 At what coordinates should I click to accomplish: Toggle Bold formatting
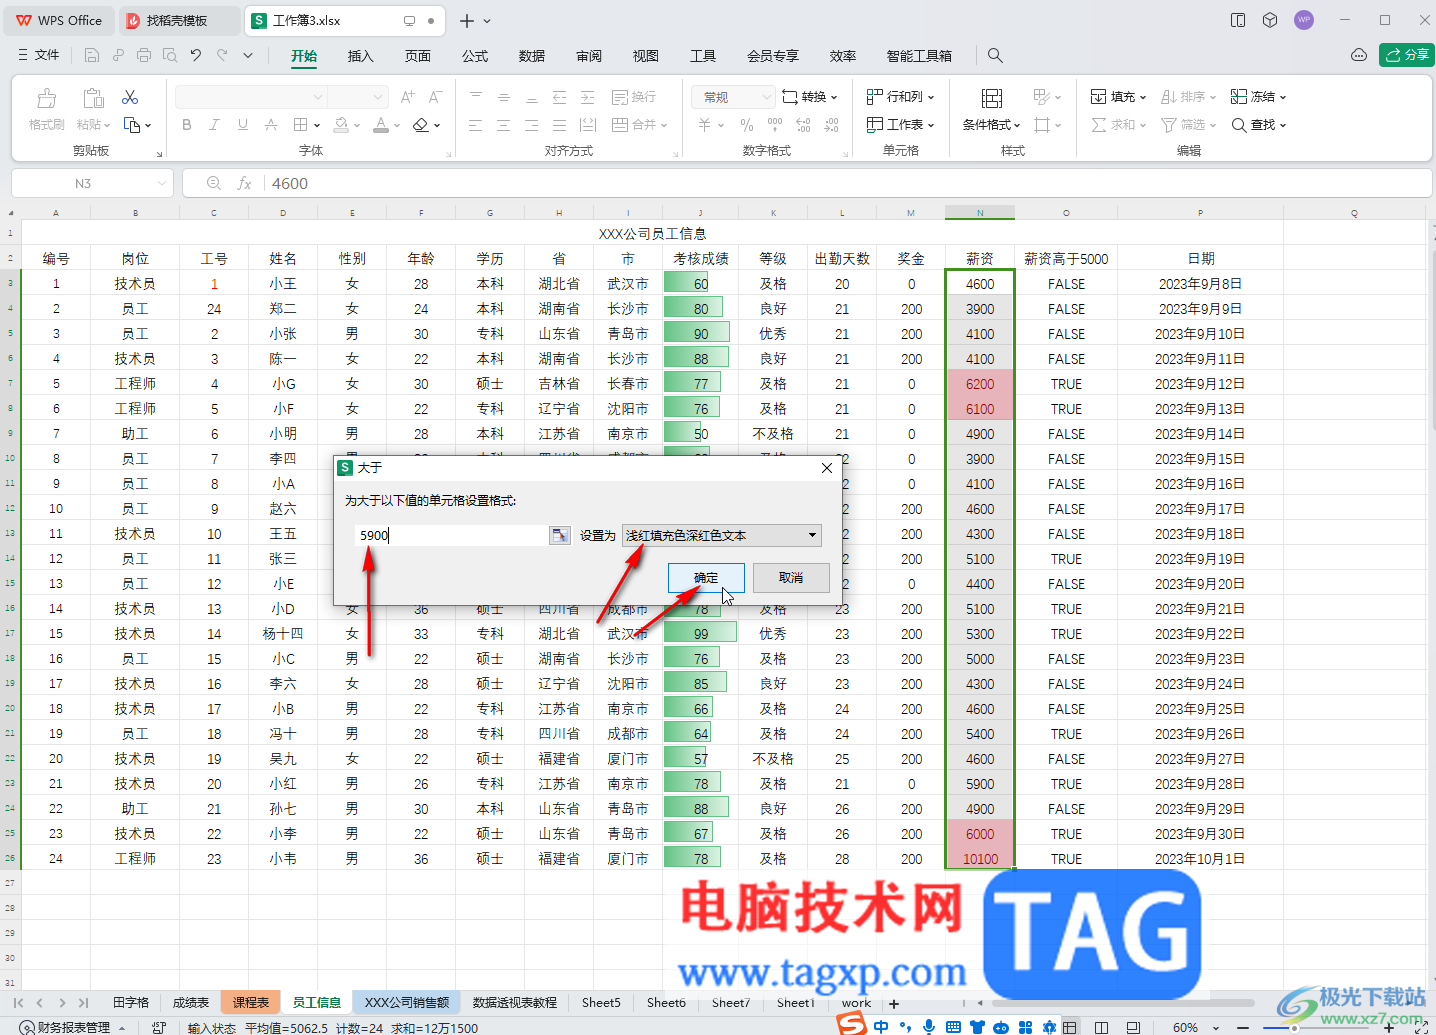pos(187,125)
